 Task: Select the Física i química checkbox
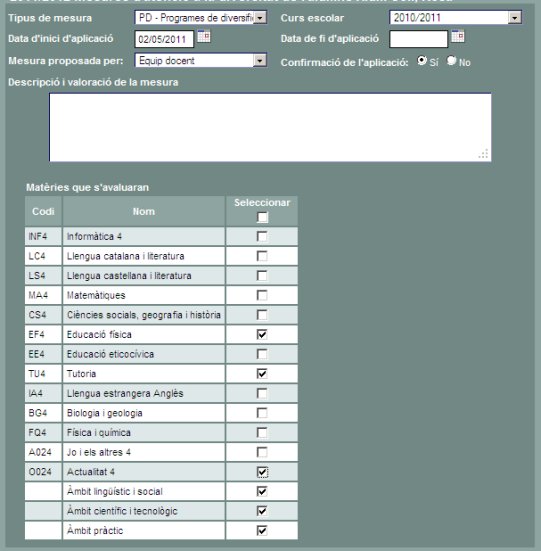coord(262,433)
